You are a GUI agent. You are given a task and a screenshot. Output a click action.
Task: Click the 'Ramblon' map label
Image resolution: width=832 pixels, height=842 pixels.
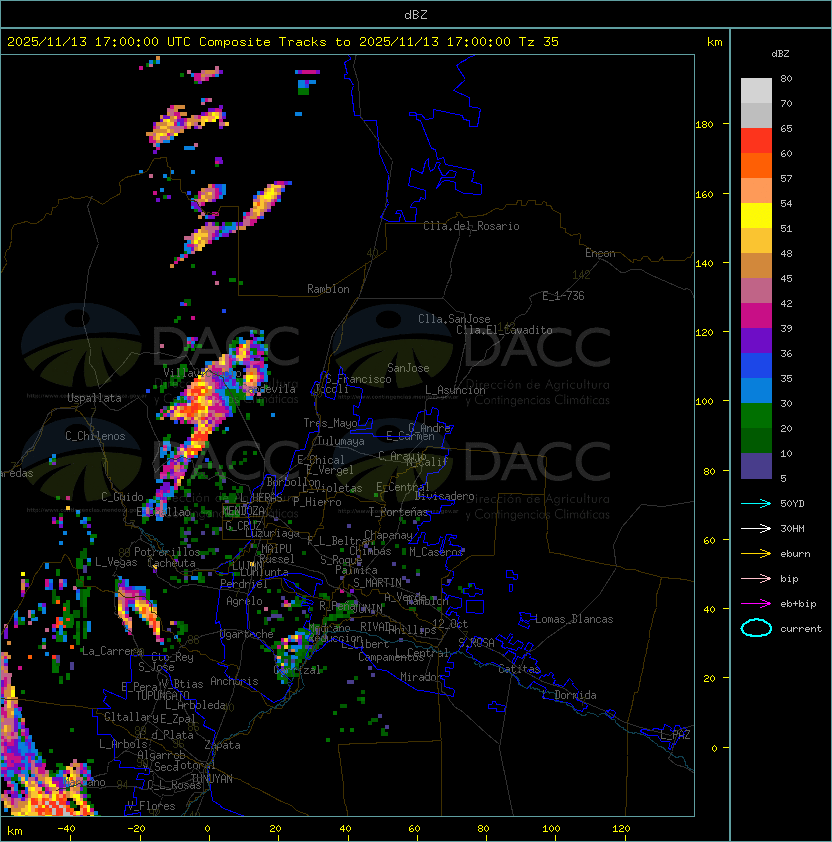[328, 289]
